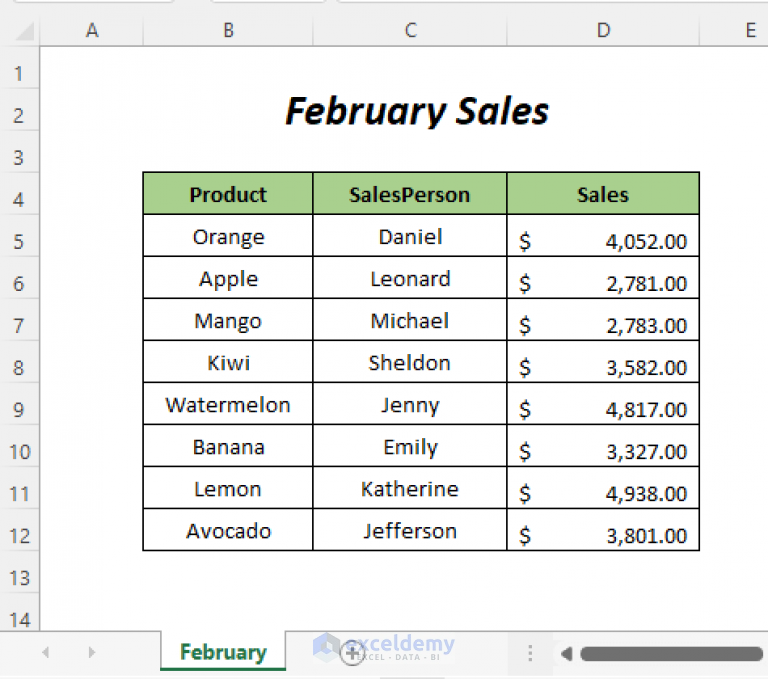Click the horizontal scroll left arrow
768x679 pixels.
566,654
